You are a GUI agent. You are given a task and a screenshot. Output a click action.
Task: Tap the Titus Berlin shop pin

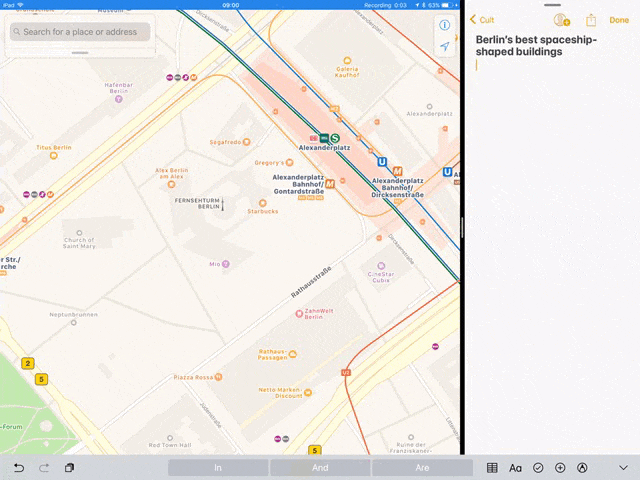click(53, 156)
